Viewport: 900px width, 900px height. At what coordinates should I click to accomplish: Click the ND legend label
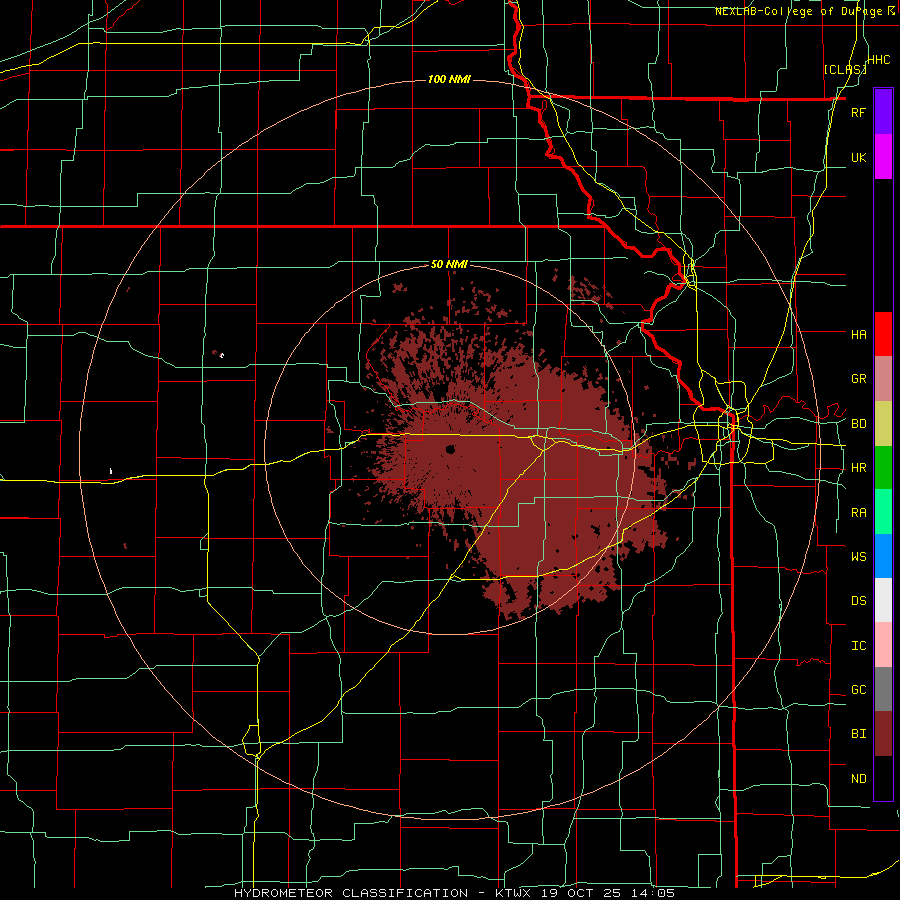click(x=858, y=779)
